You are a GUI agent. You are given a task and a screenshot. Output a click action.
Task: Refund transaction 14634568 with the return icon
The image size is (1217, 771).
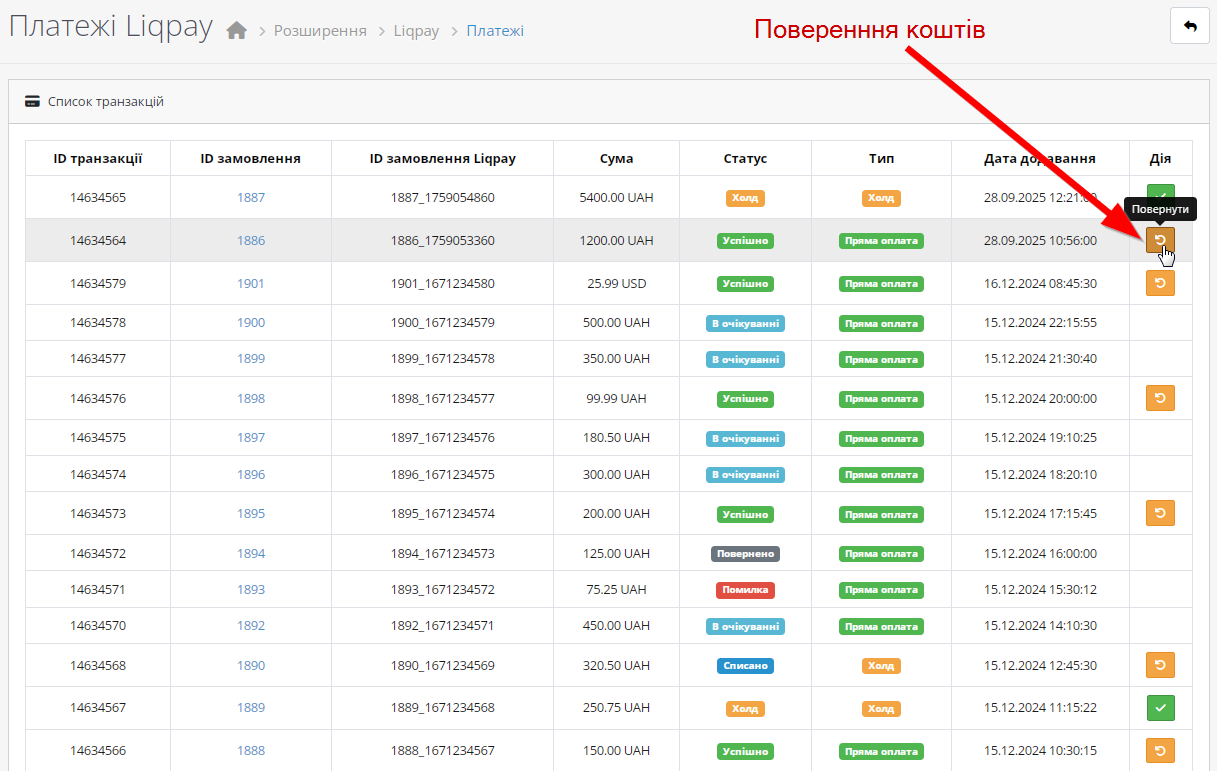1160,665
